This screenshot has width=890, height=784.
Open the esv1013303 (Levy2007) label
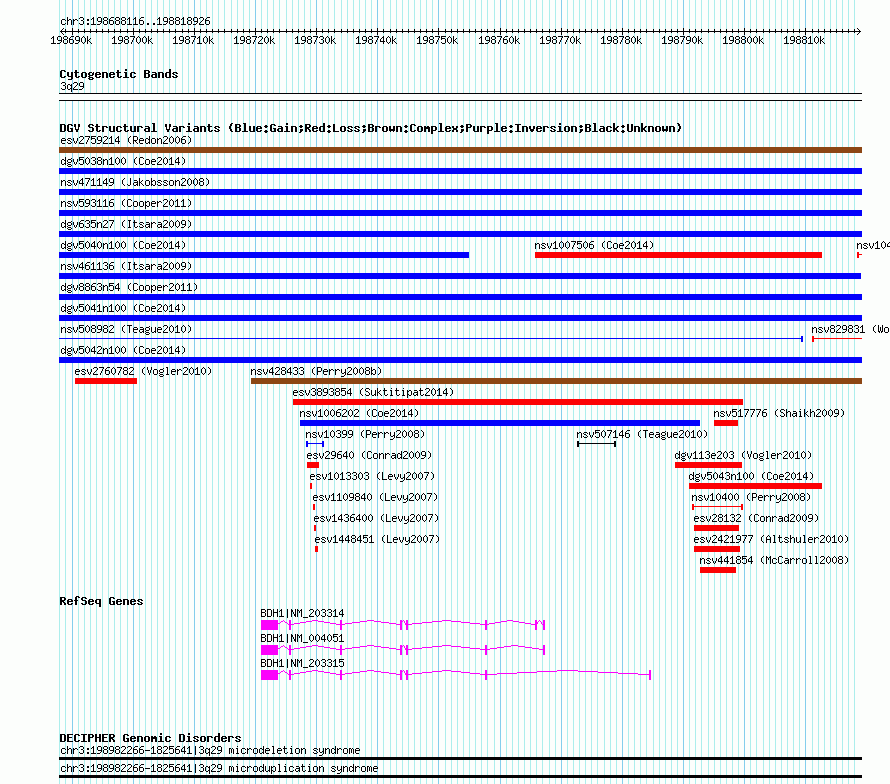372,476
